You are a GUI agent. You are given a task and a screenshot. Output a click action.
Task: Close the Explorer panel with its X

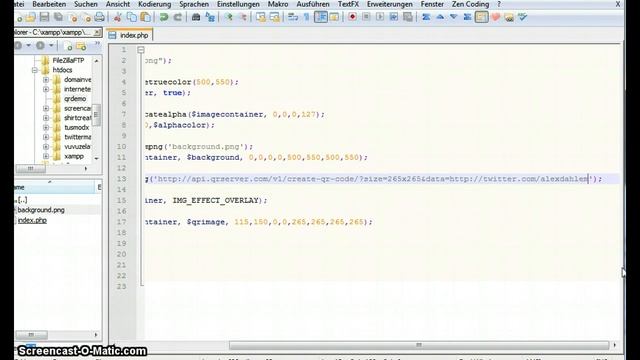(x=97, y=32)
